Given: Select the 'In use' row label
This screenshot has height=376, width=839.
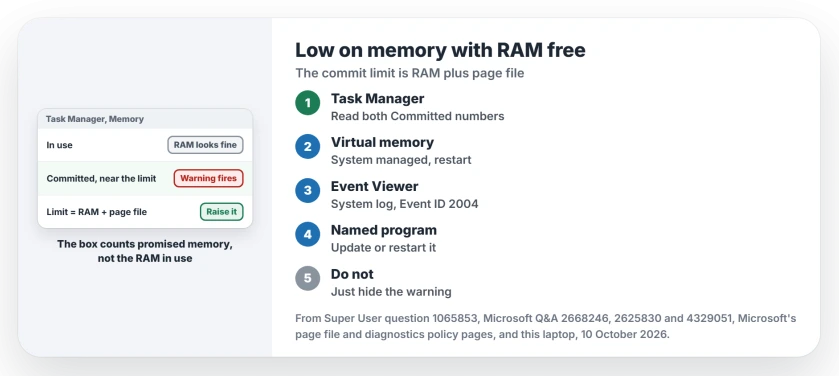Looking at the screenshot, I should 59,145.
